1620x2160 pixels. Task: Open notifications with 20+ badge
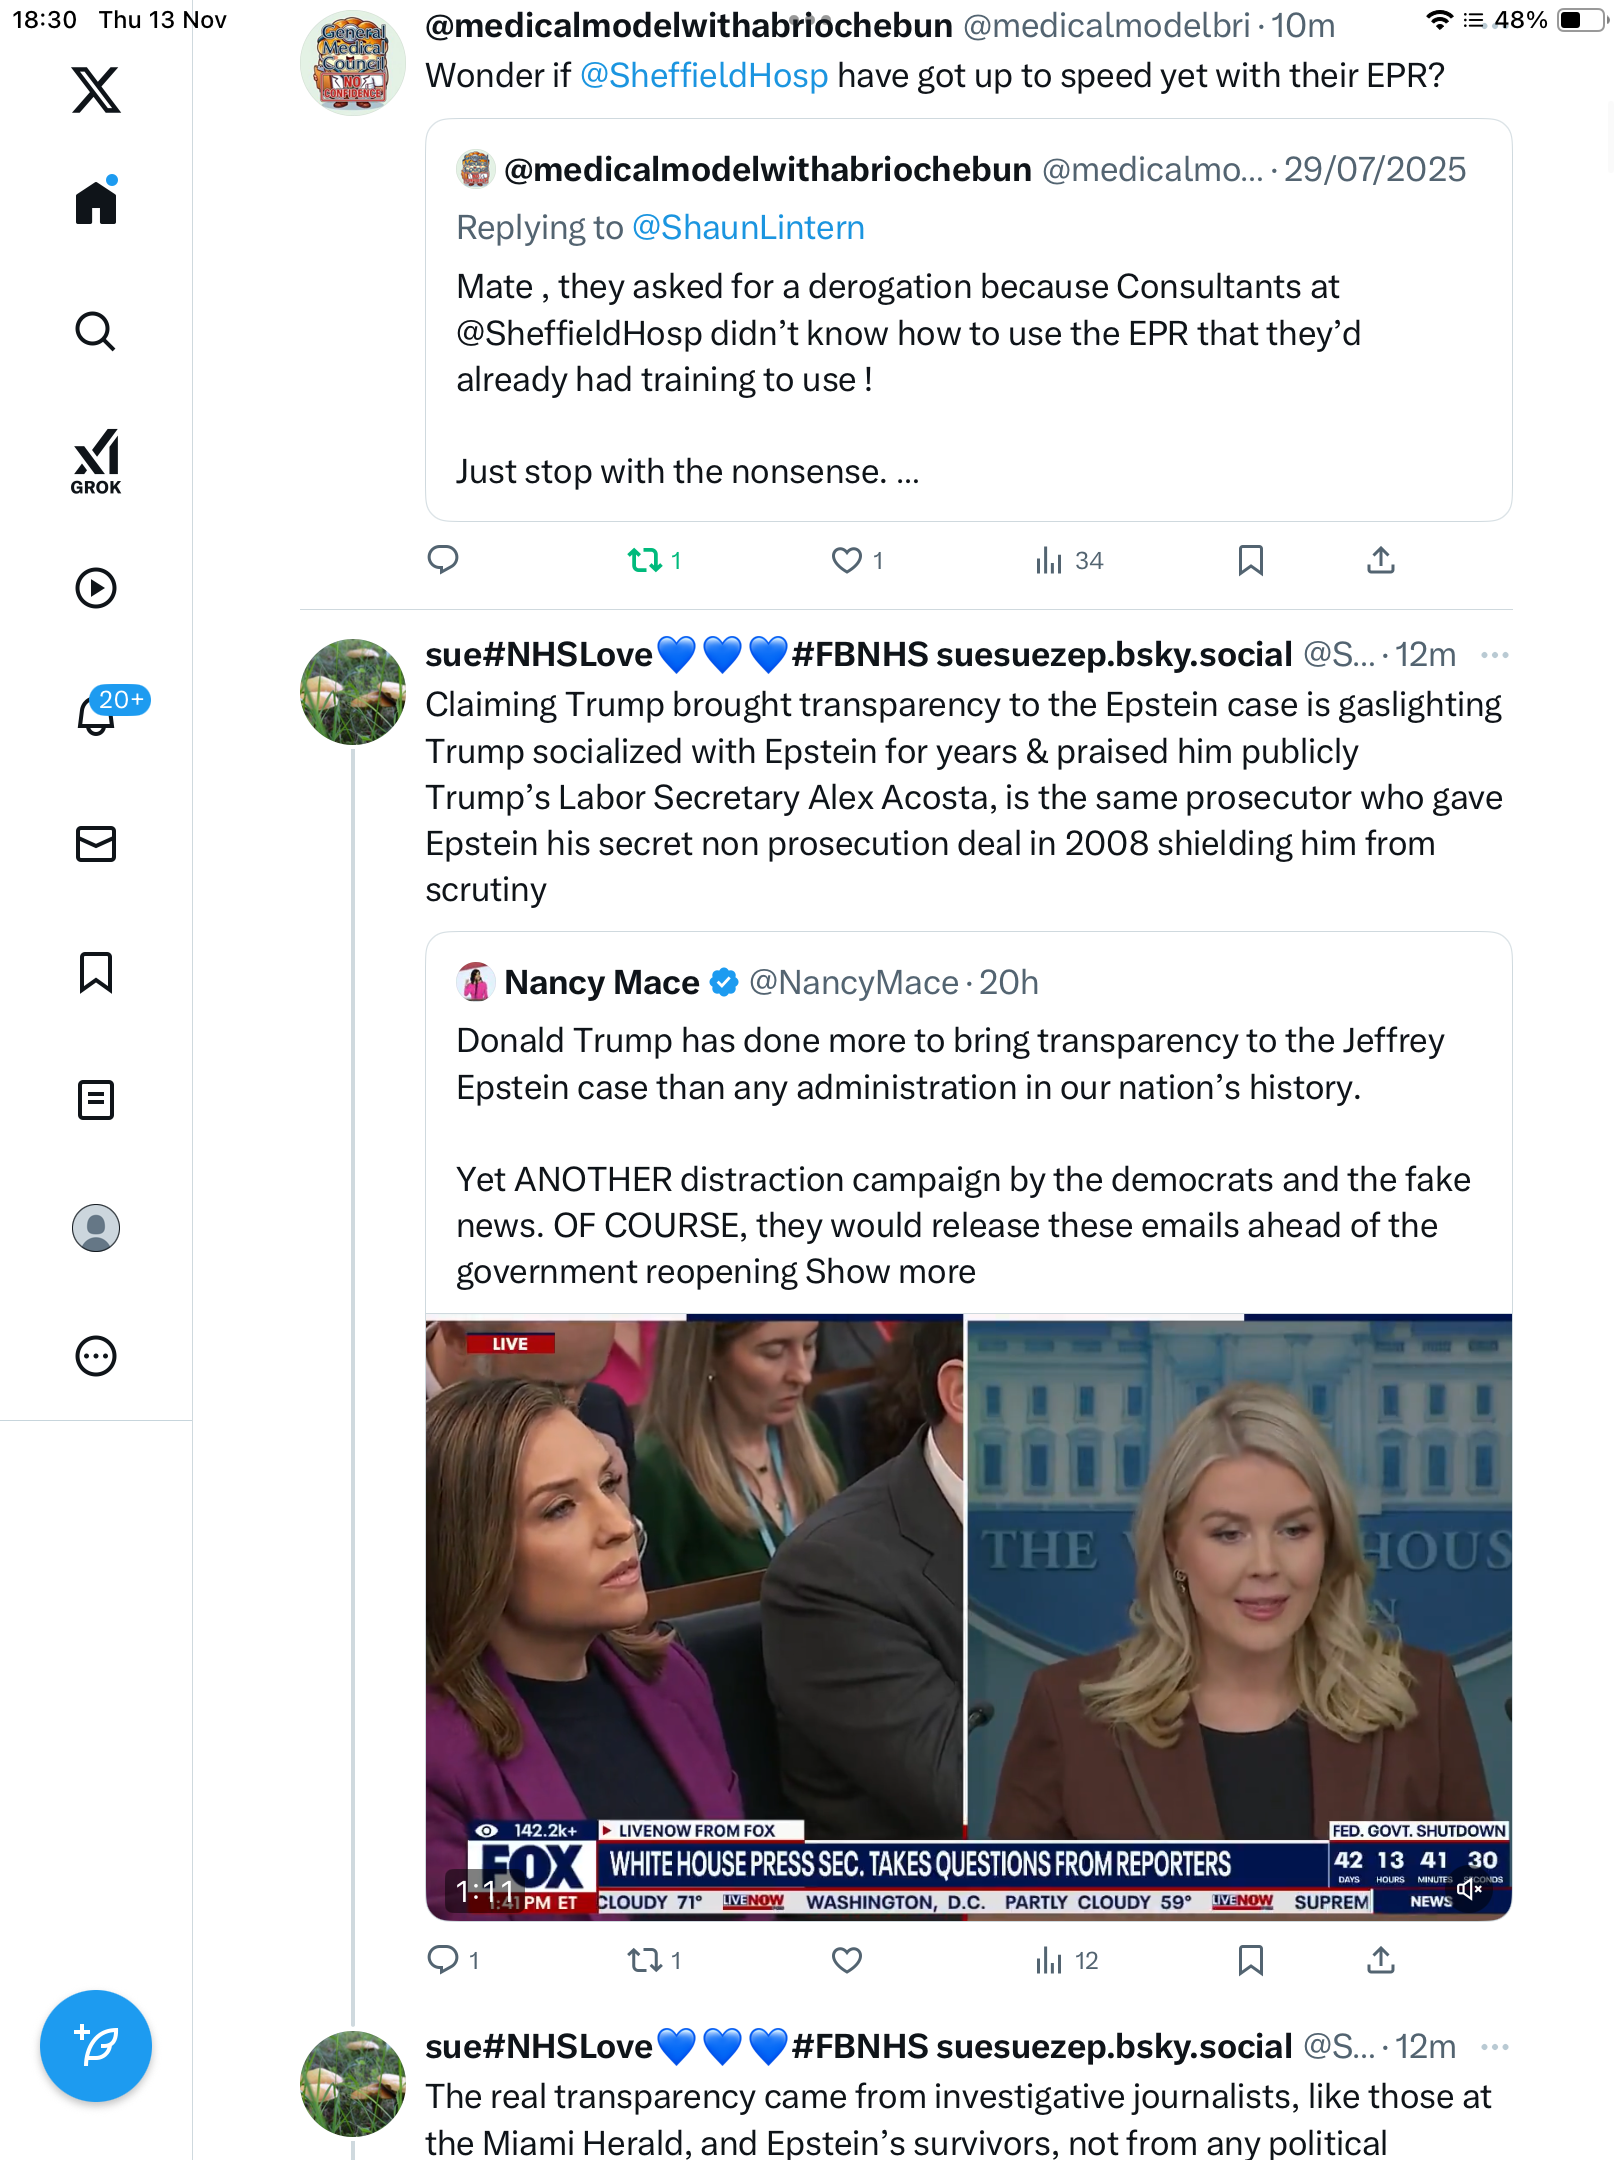pos(98,714)
